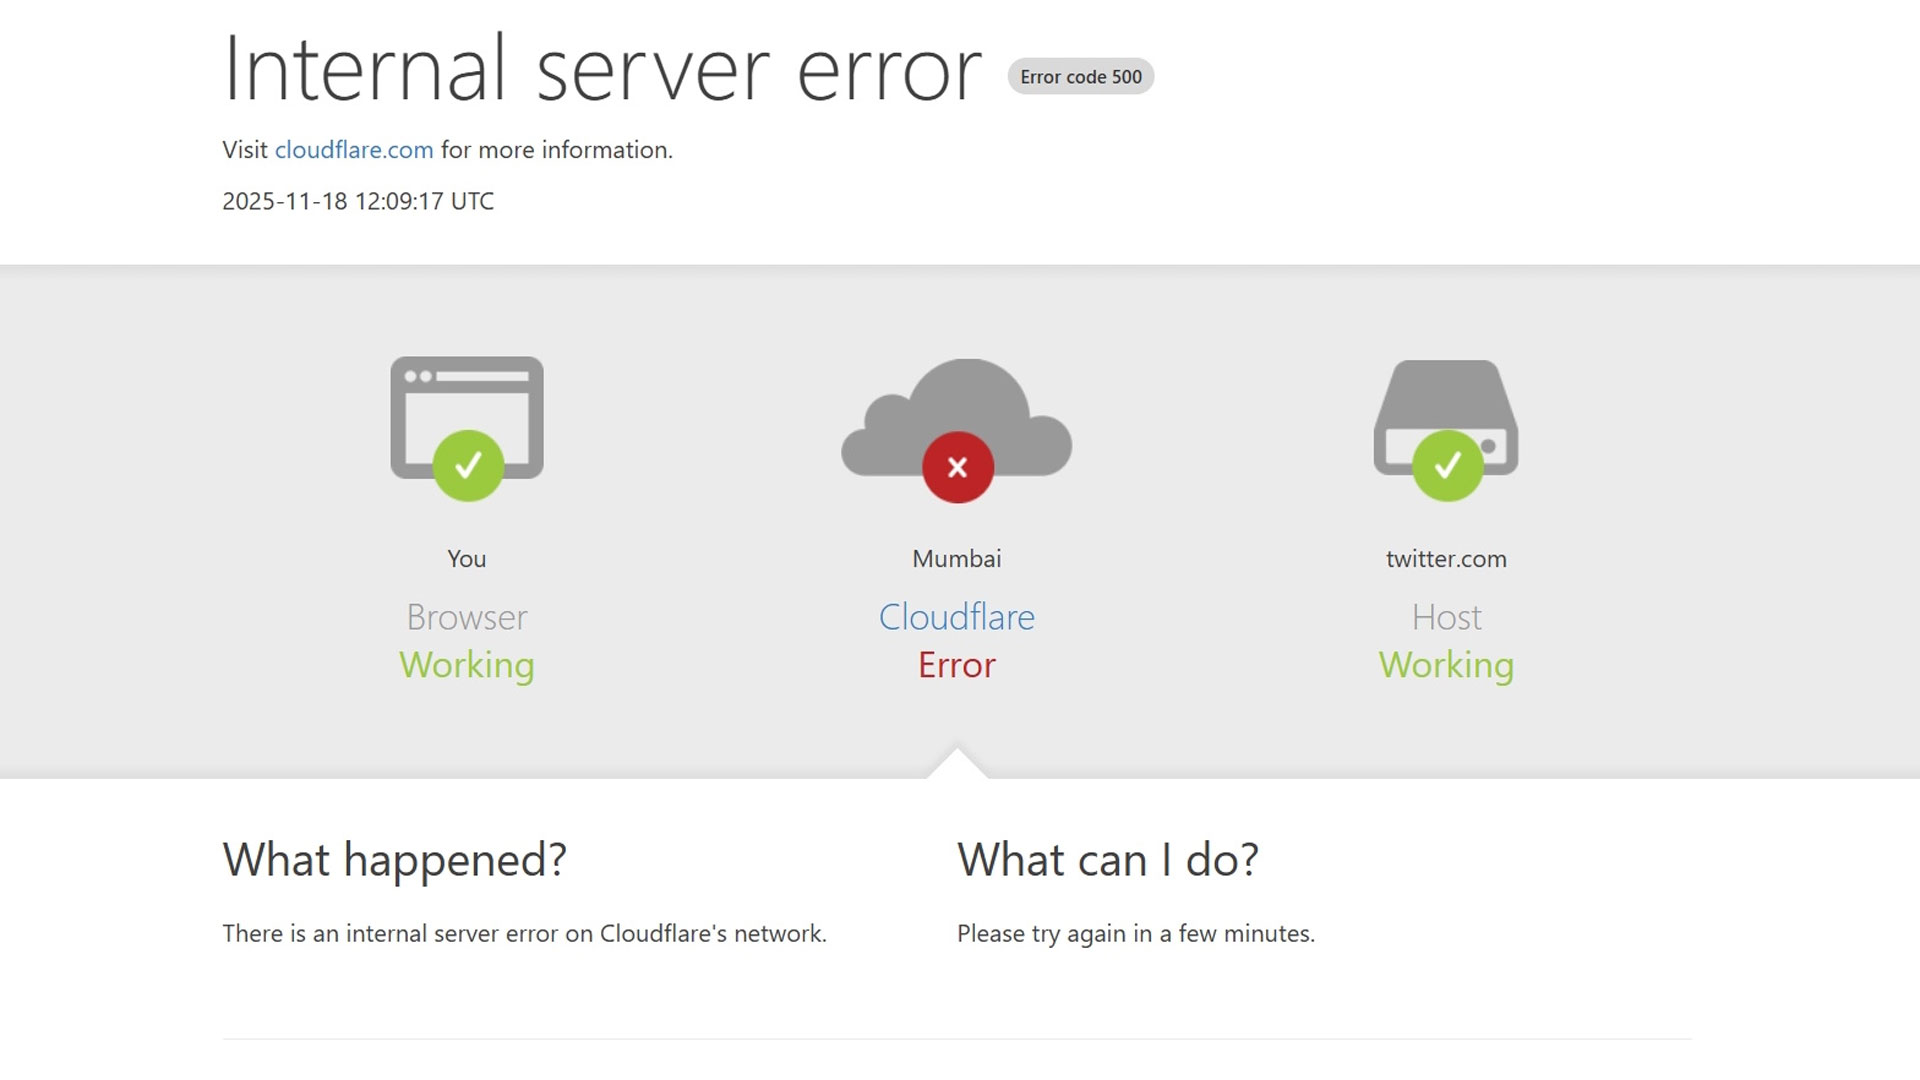Click the green checkmark on browser icon
Screen dimensions: 1920x1080
pyautogui.click(x=468, y=466)
